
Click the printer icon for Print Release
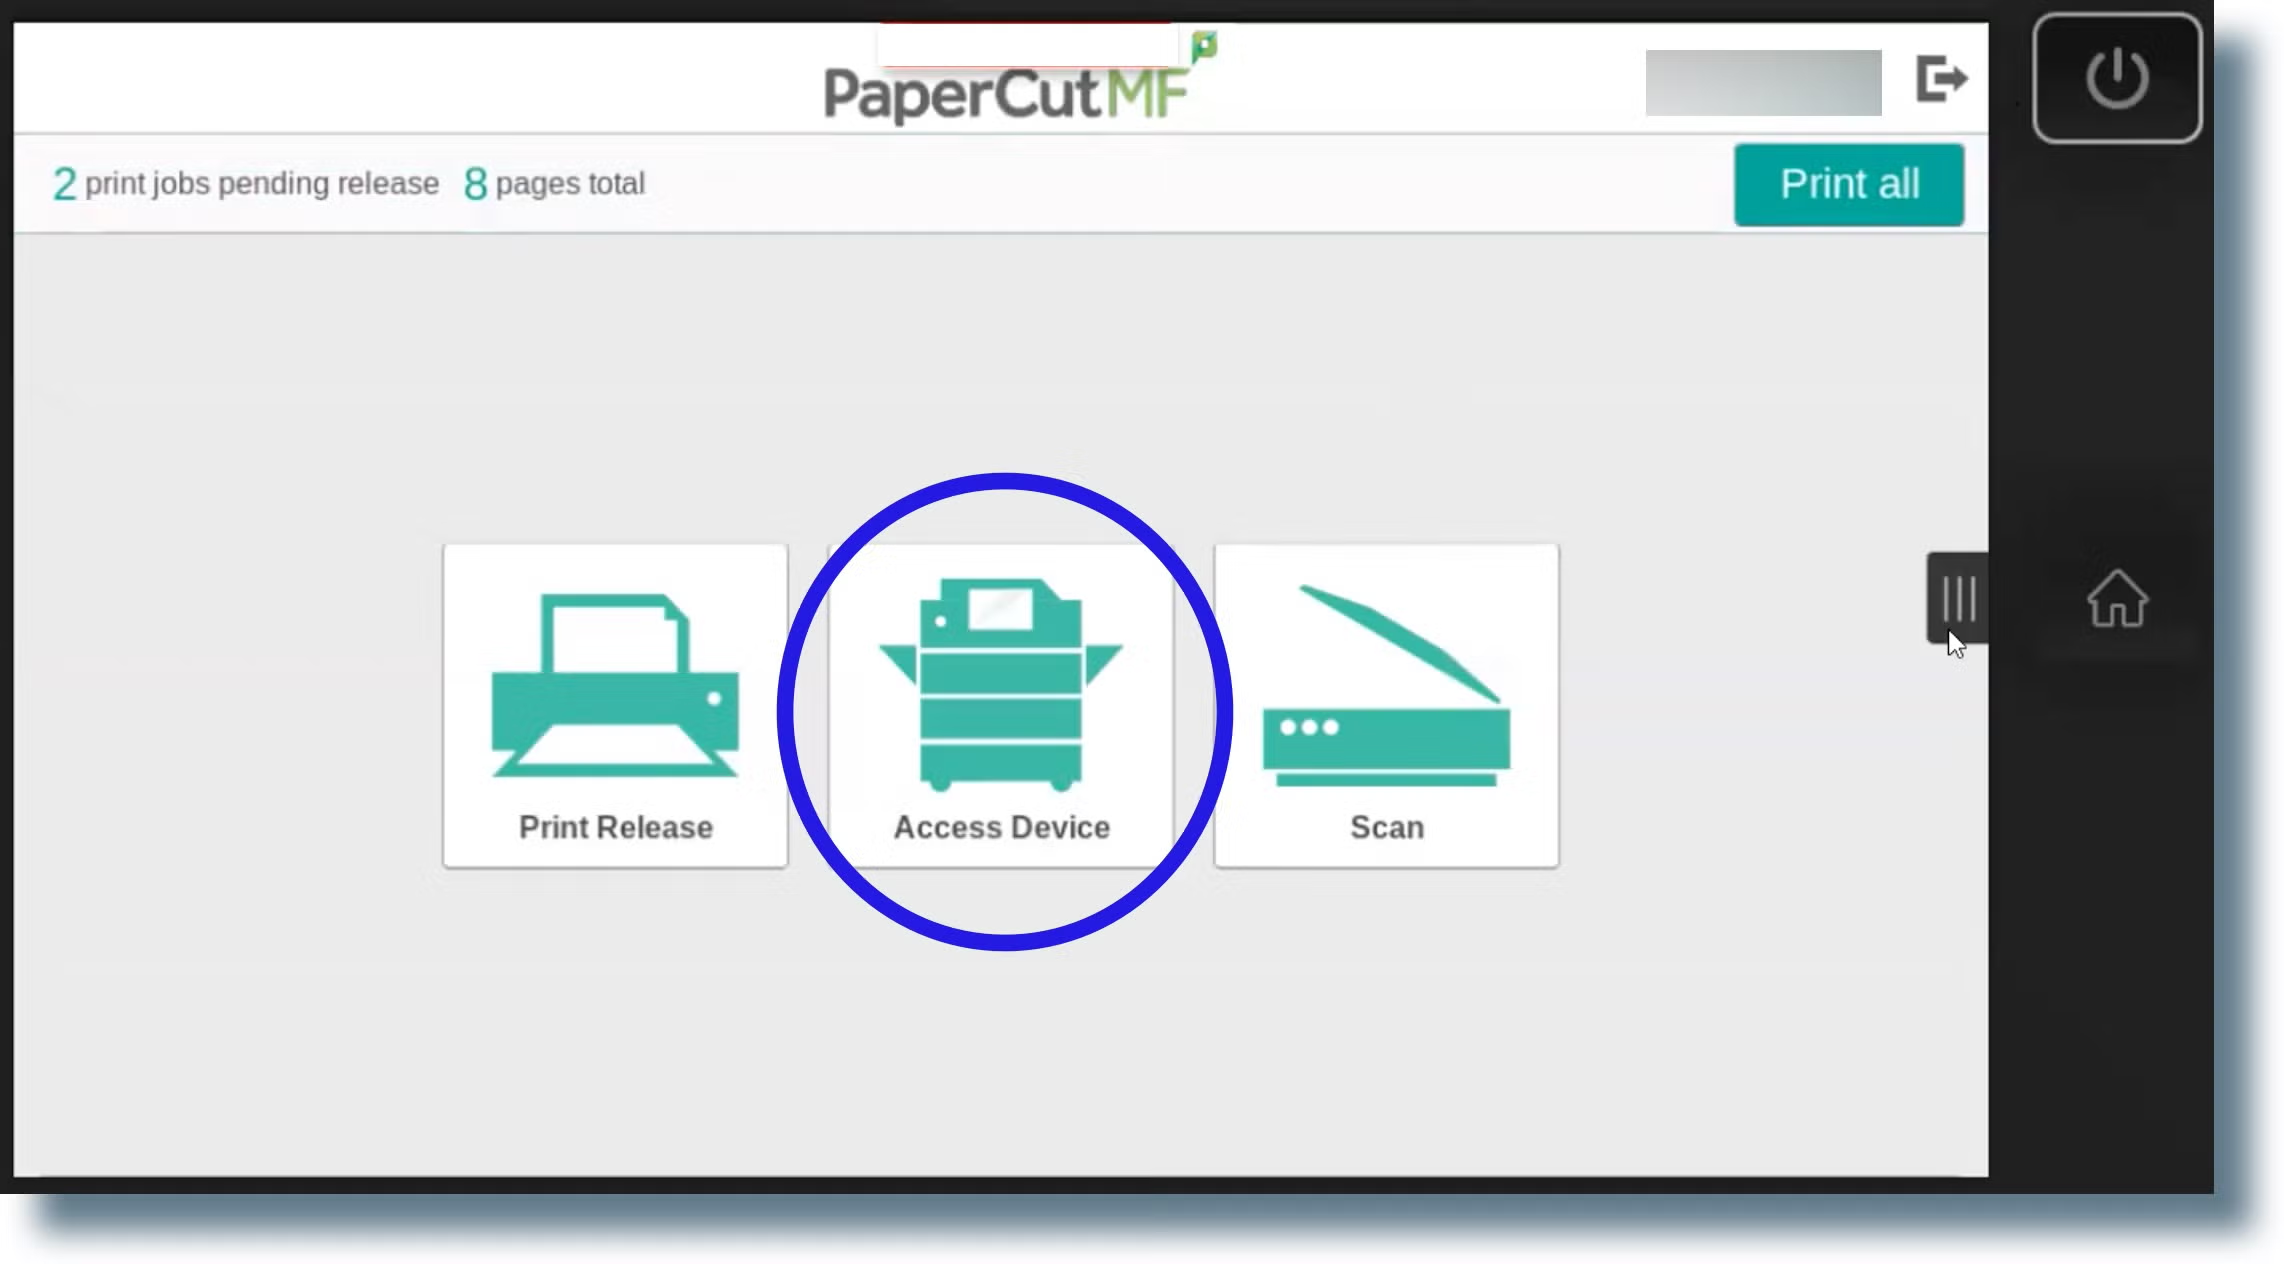tap(615, 685)
